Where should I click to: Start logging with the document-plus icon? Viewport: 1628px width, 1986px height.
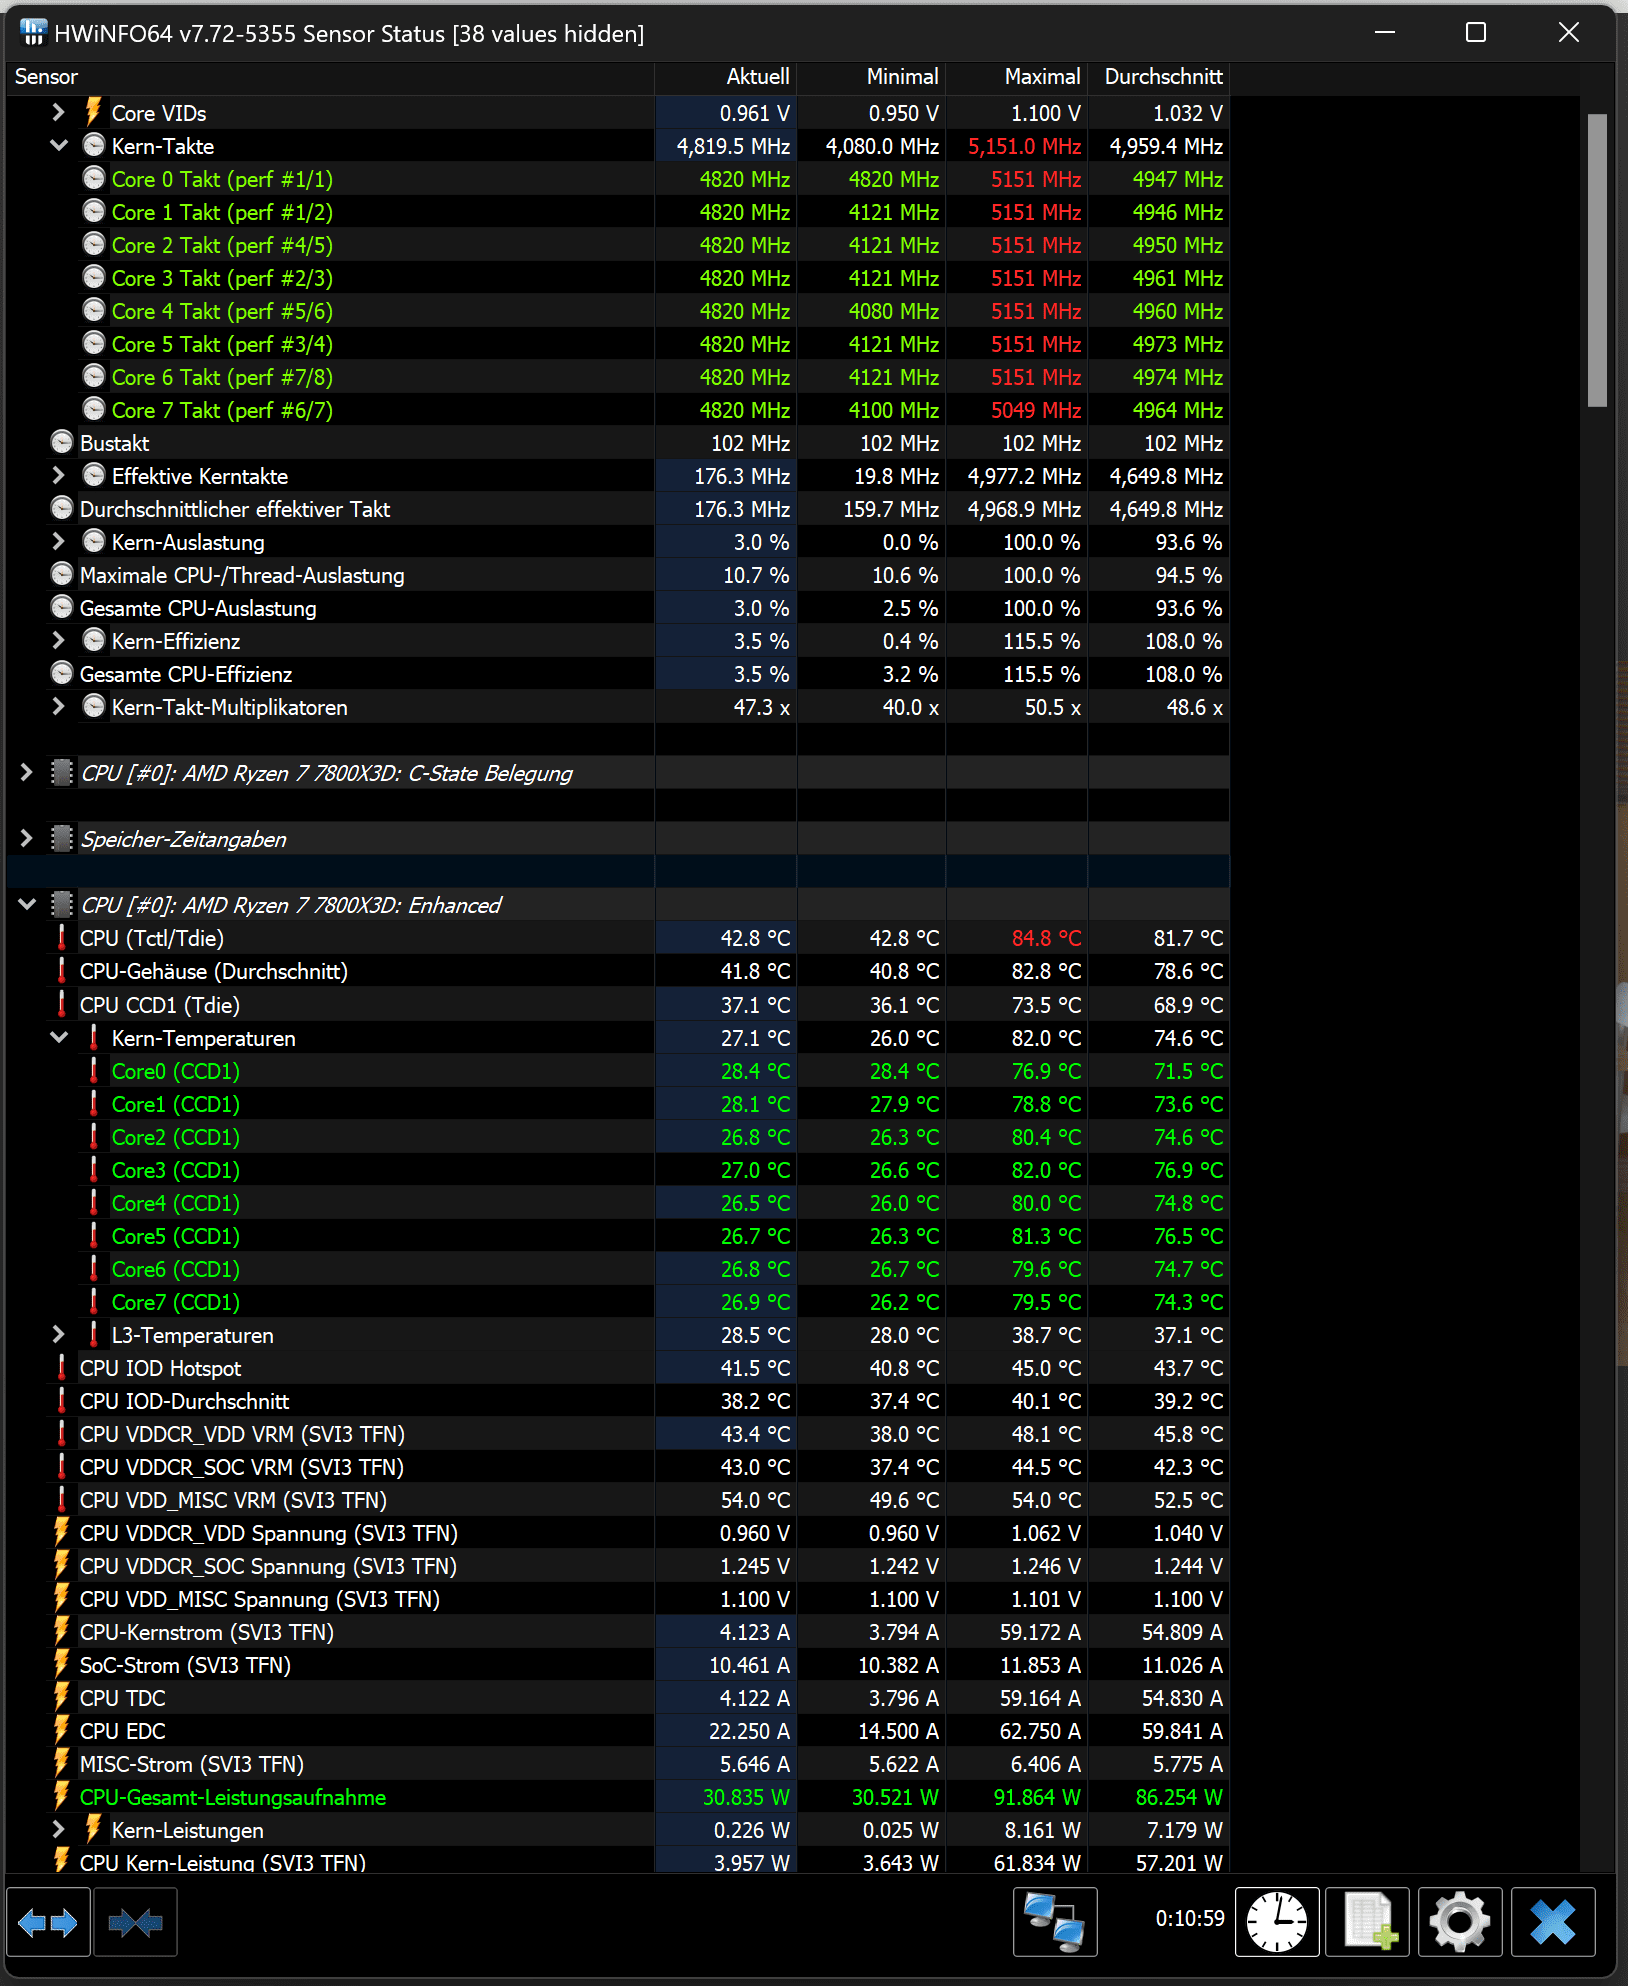click(1368, 1921)
